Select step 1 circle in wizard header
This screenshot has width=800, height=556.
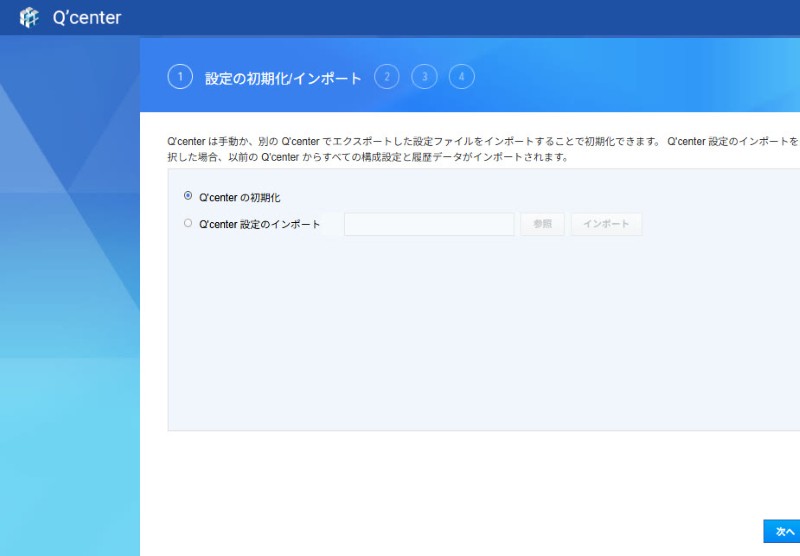tap(180, 77)
